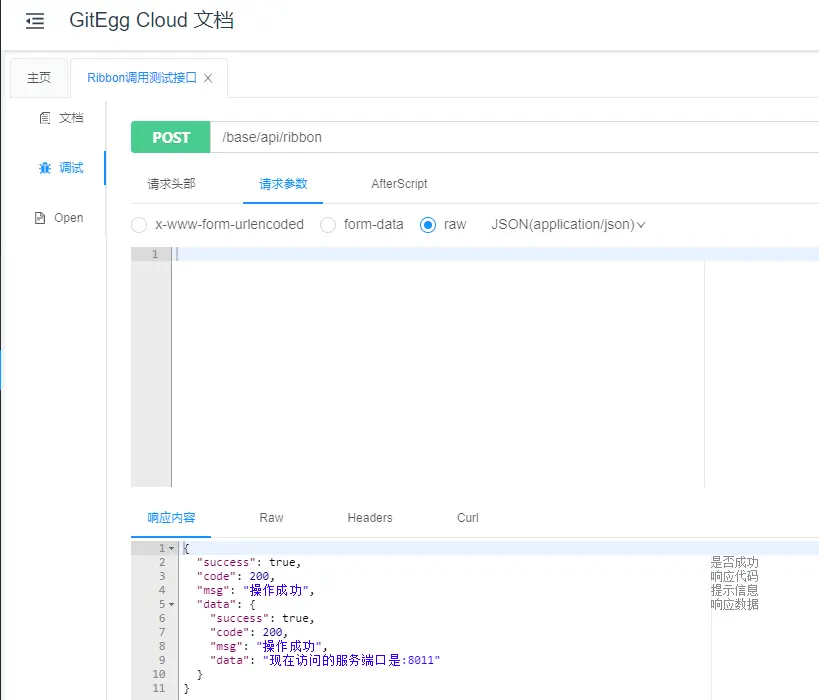The height and width of the screenshot is (700, 819).
Task: Collapse the "data" fold arrow at line 5
Action: coord(171,604)
